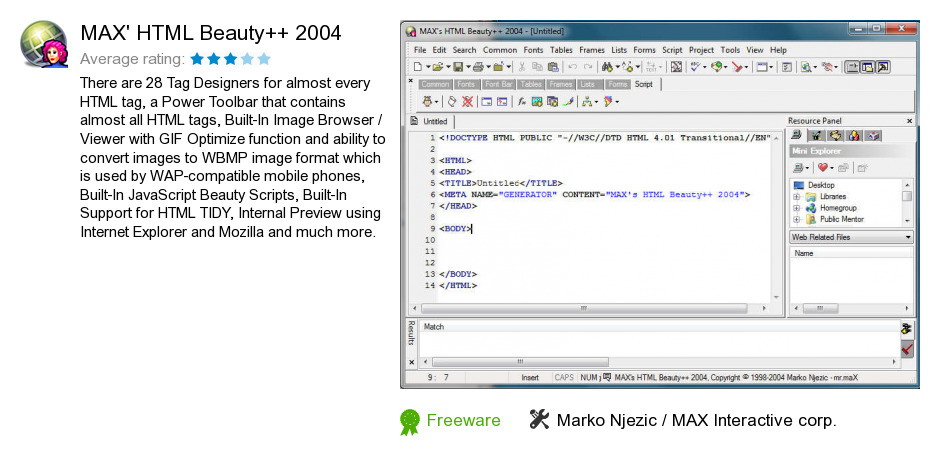Click the function fx icon
940x466 pixels.
tap(522, 101)
